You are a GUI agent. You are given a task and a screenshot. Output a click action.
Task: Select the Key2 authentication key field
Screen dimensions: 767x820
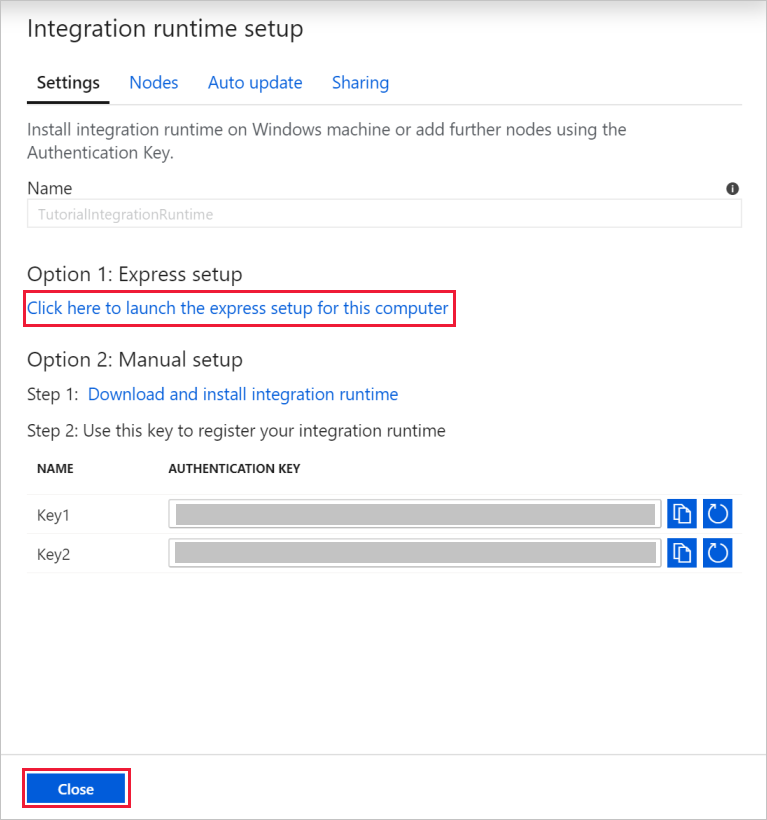click(x=414, y=552)
